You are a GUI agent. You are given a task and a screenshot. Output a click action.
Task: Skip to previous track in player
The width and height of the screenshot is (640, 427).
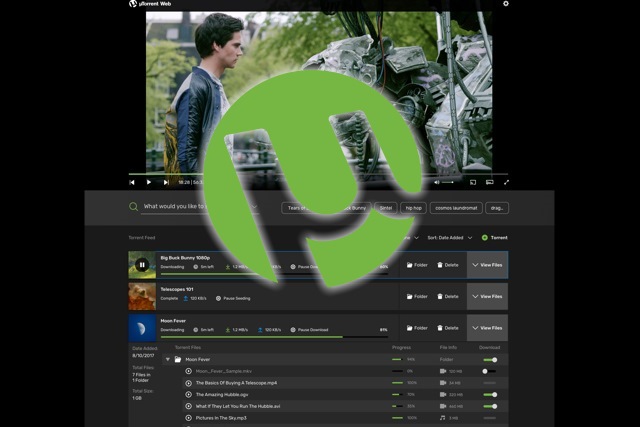point(132,182)
